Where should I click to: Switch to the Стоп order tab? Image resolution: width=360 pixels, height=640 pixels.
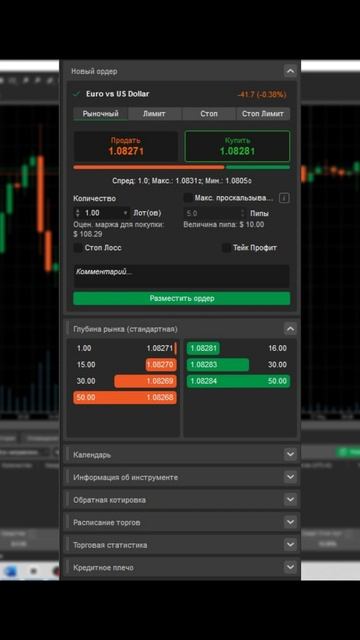(x=209, y=114)
